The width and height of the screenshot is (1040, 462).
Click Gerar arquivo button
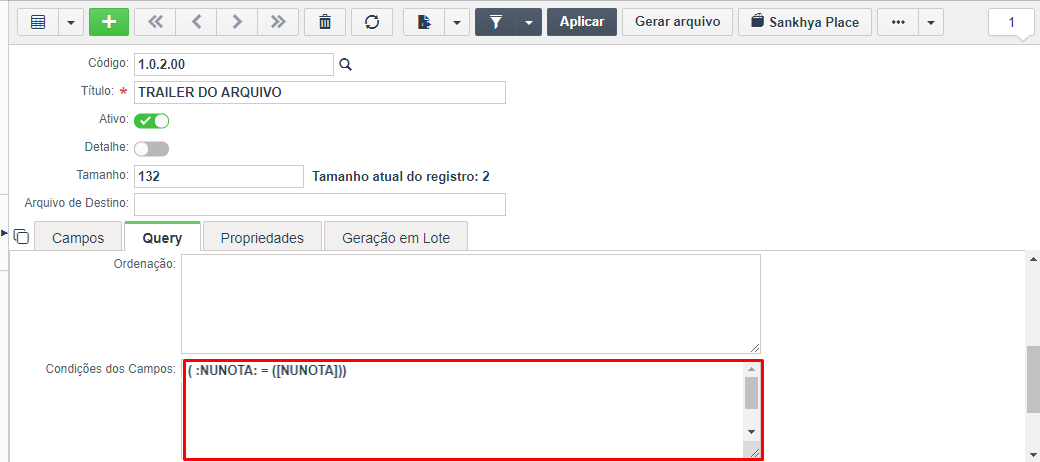(677, 22)
